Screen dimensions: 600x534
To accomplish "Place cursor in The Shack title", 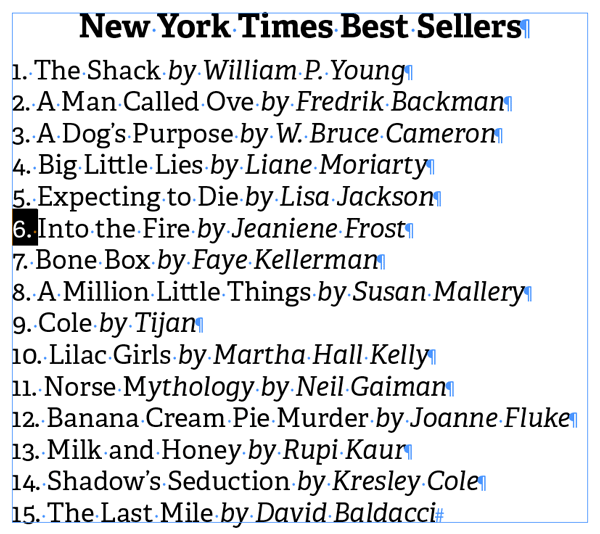I will 98,71.
